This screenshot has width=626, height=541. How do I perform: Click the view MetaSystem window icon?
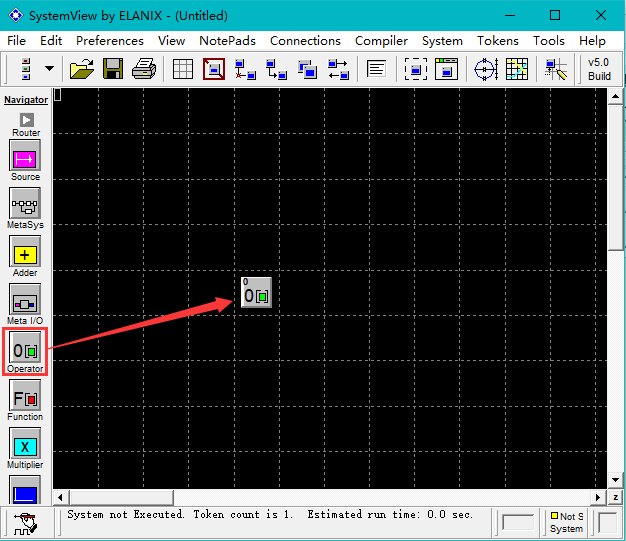[x=446, y=69]
